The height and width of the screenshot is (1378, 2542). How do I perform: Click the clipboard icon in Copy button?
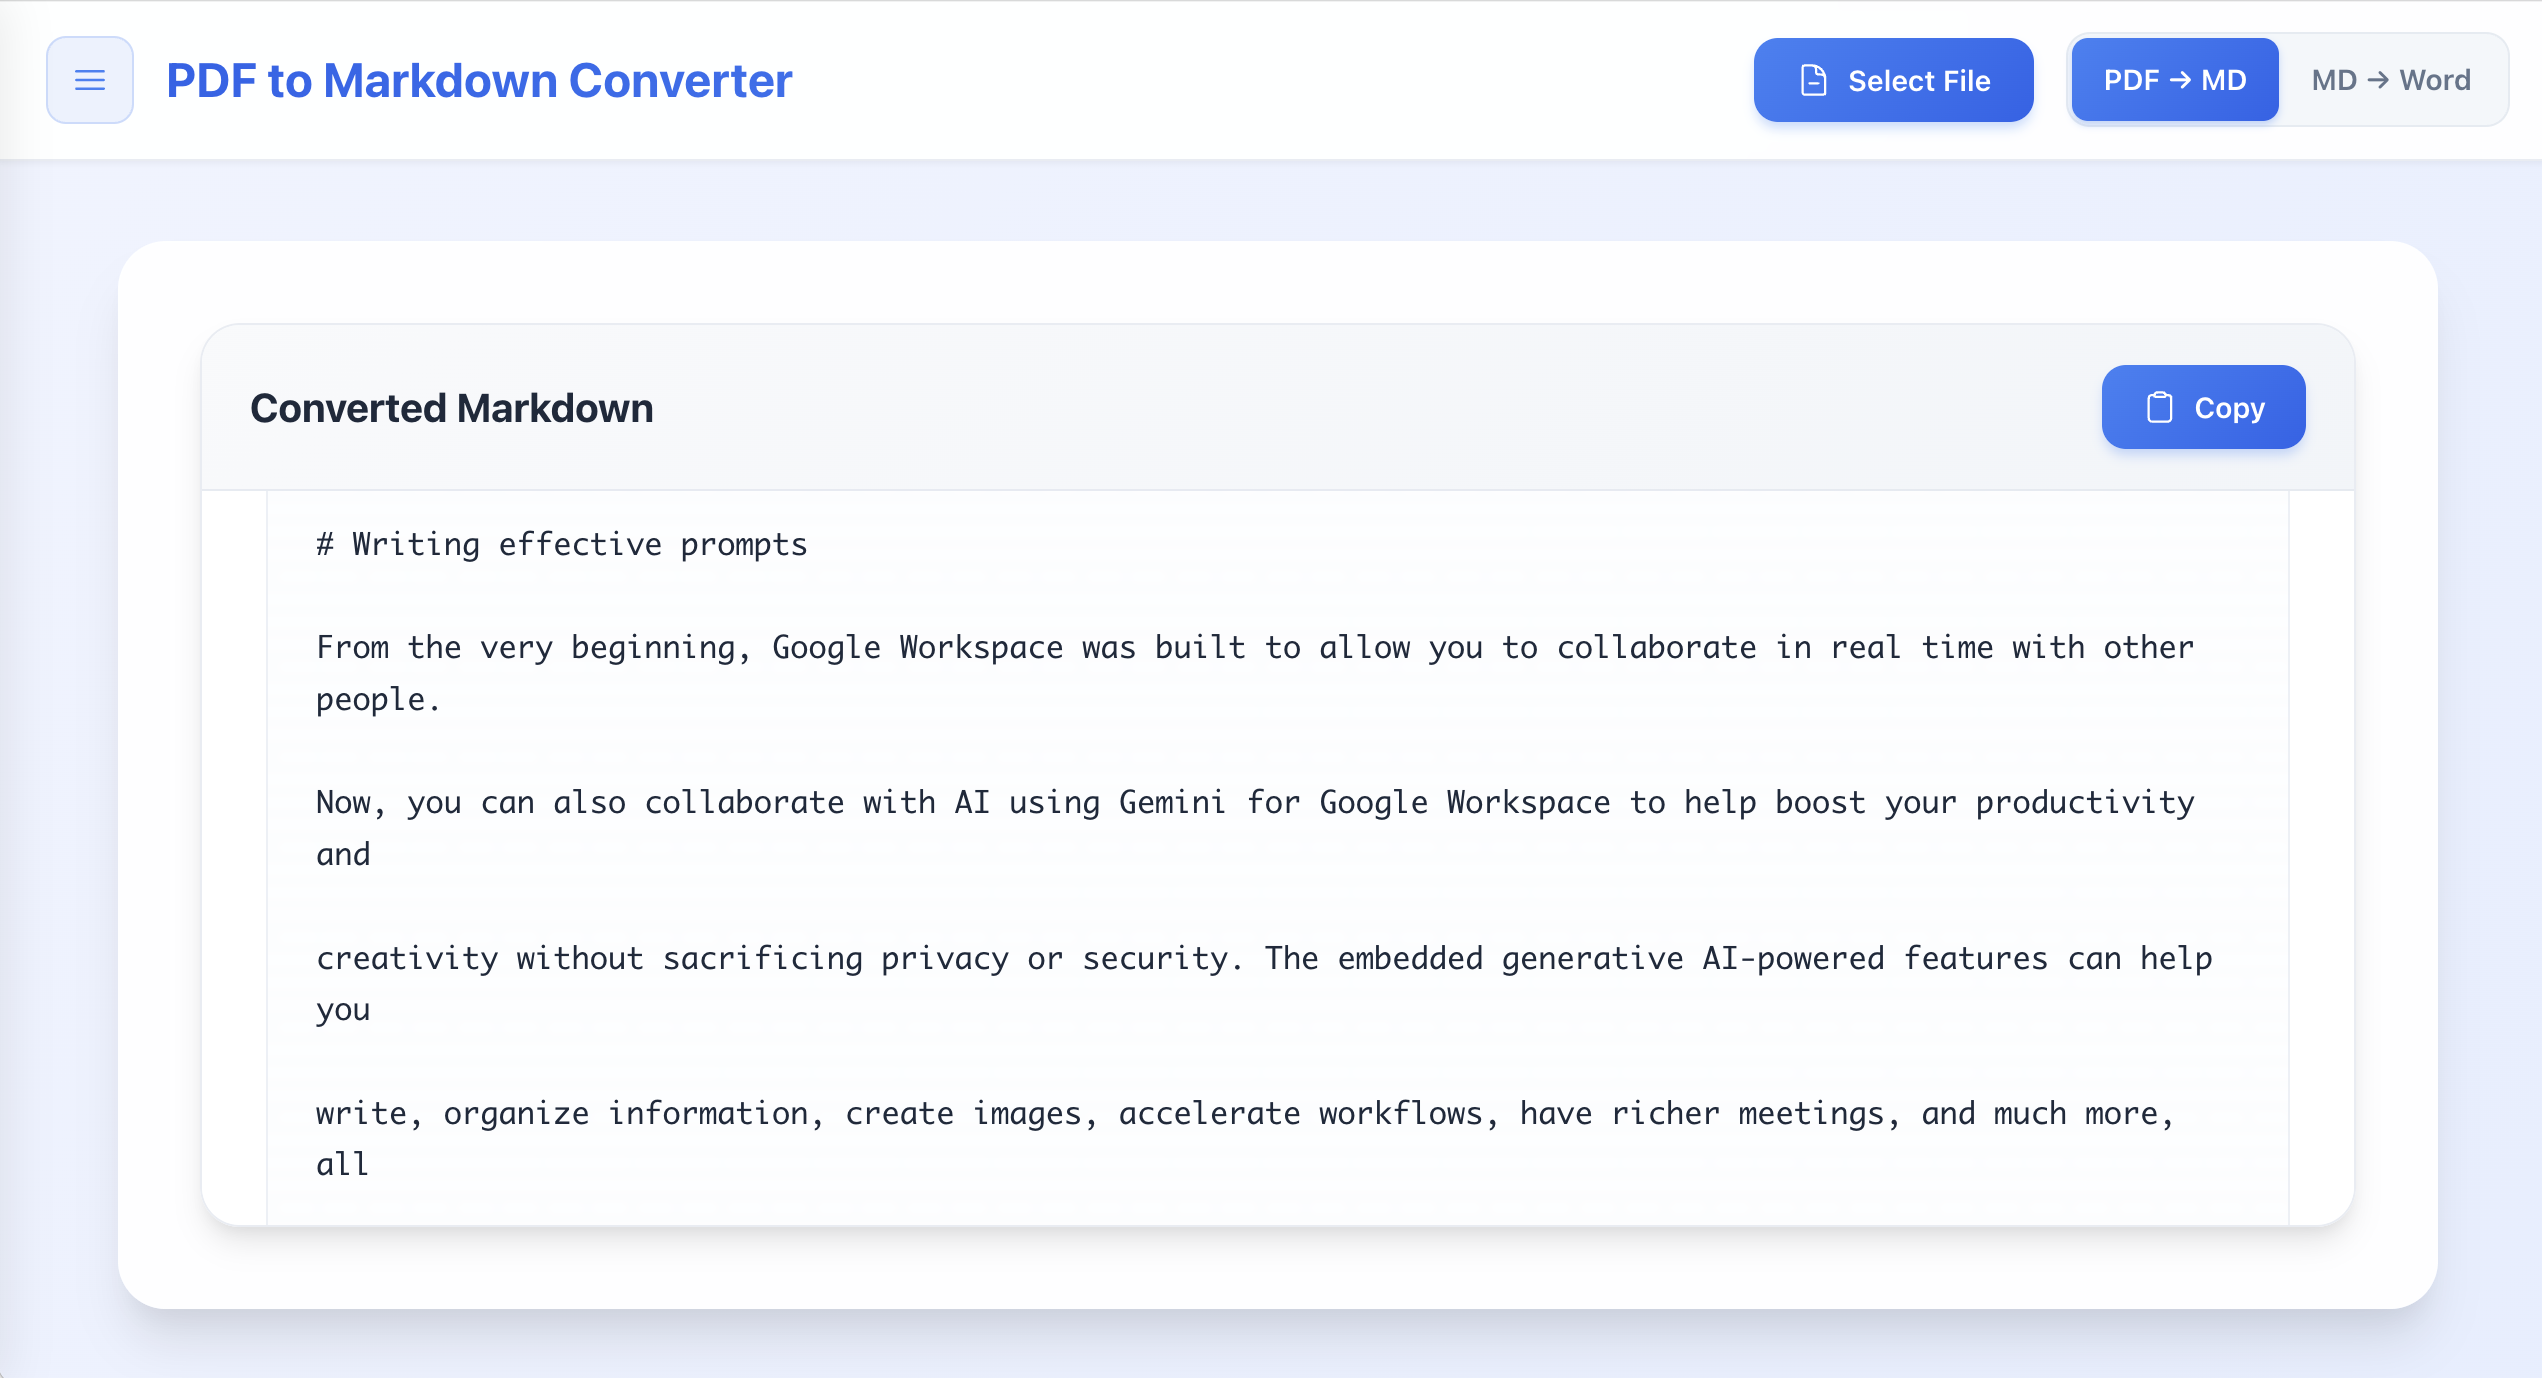click(2159, 407)
